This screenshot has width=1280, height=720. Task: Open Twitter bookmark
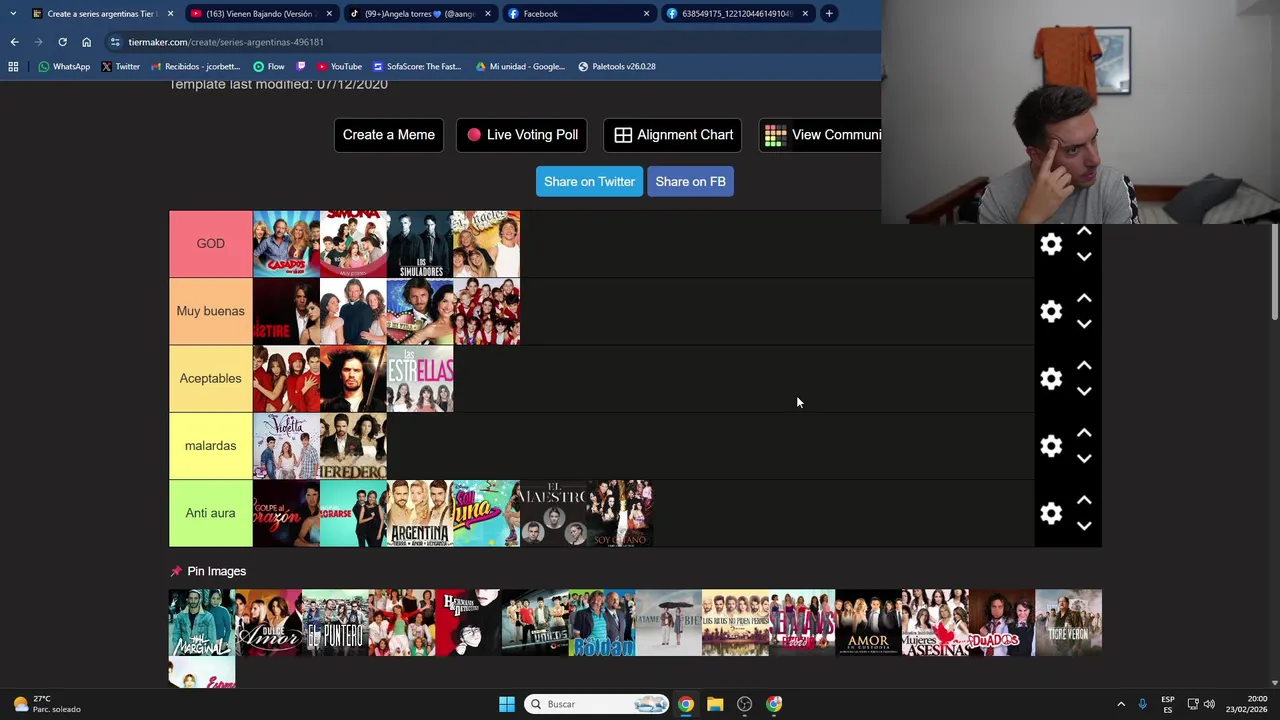tap(120, 67)
